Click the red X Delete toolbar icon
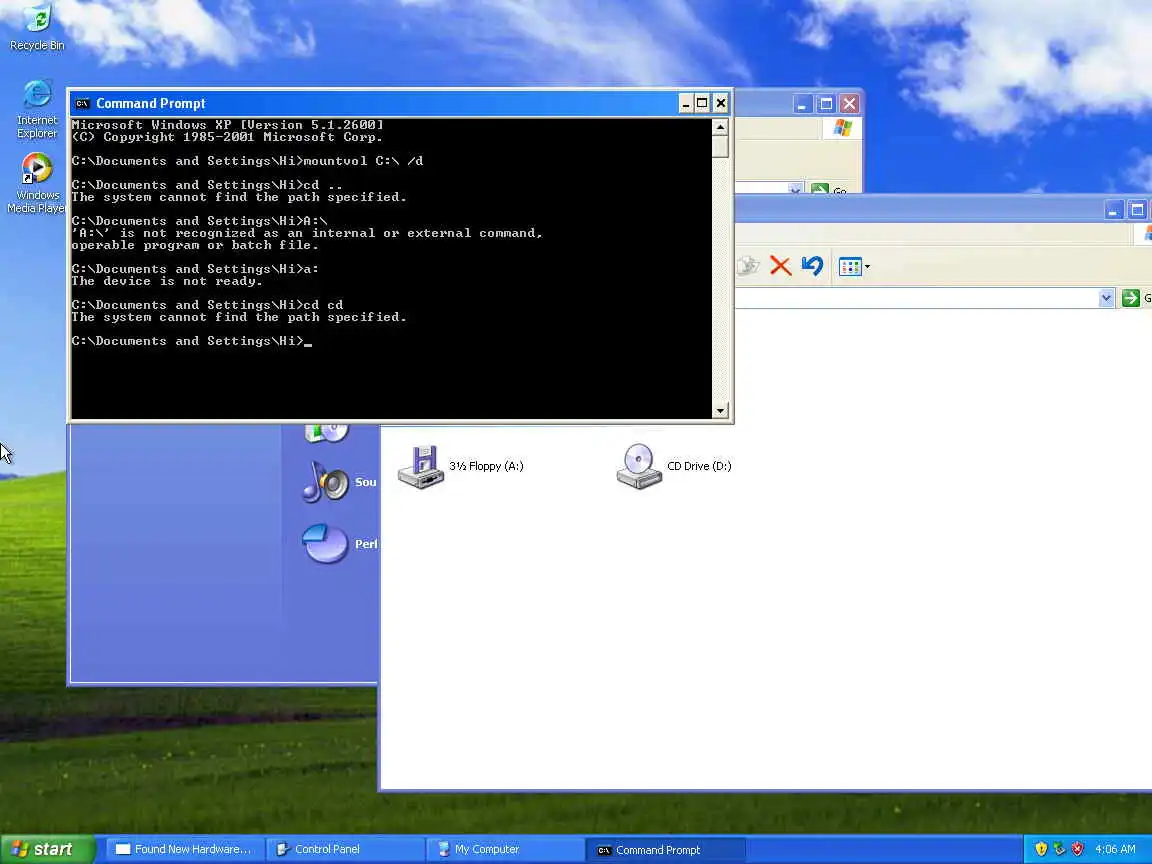 click(x=780, y=266)
